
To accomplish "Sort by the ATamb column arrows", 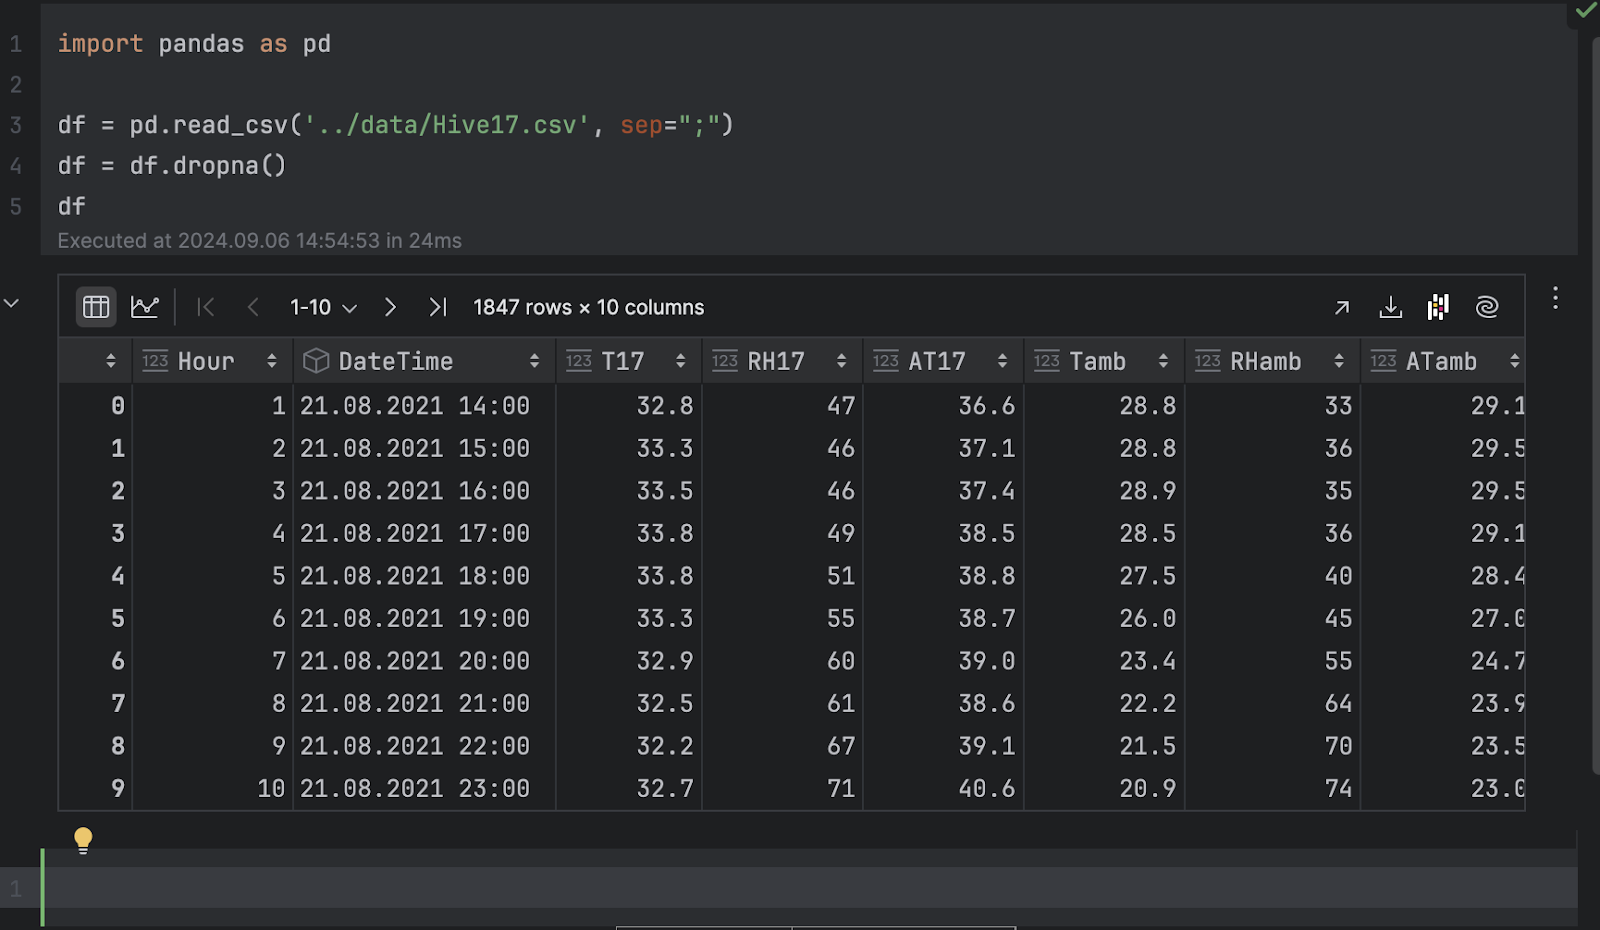I will coord(1514,361).
